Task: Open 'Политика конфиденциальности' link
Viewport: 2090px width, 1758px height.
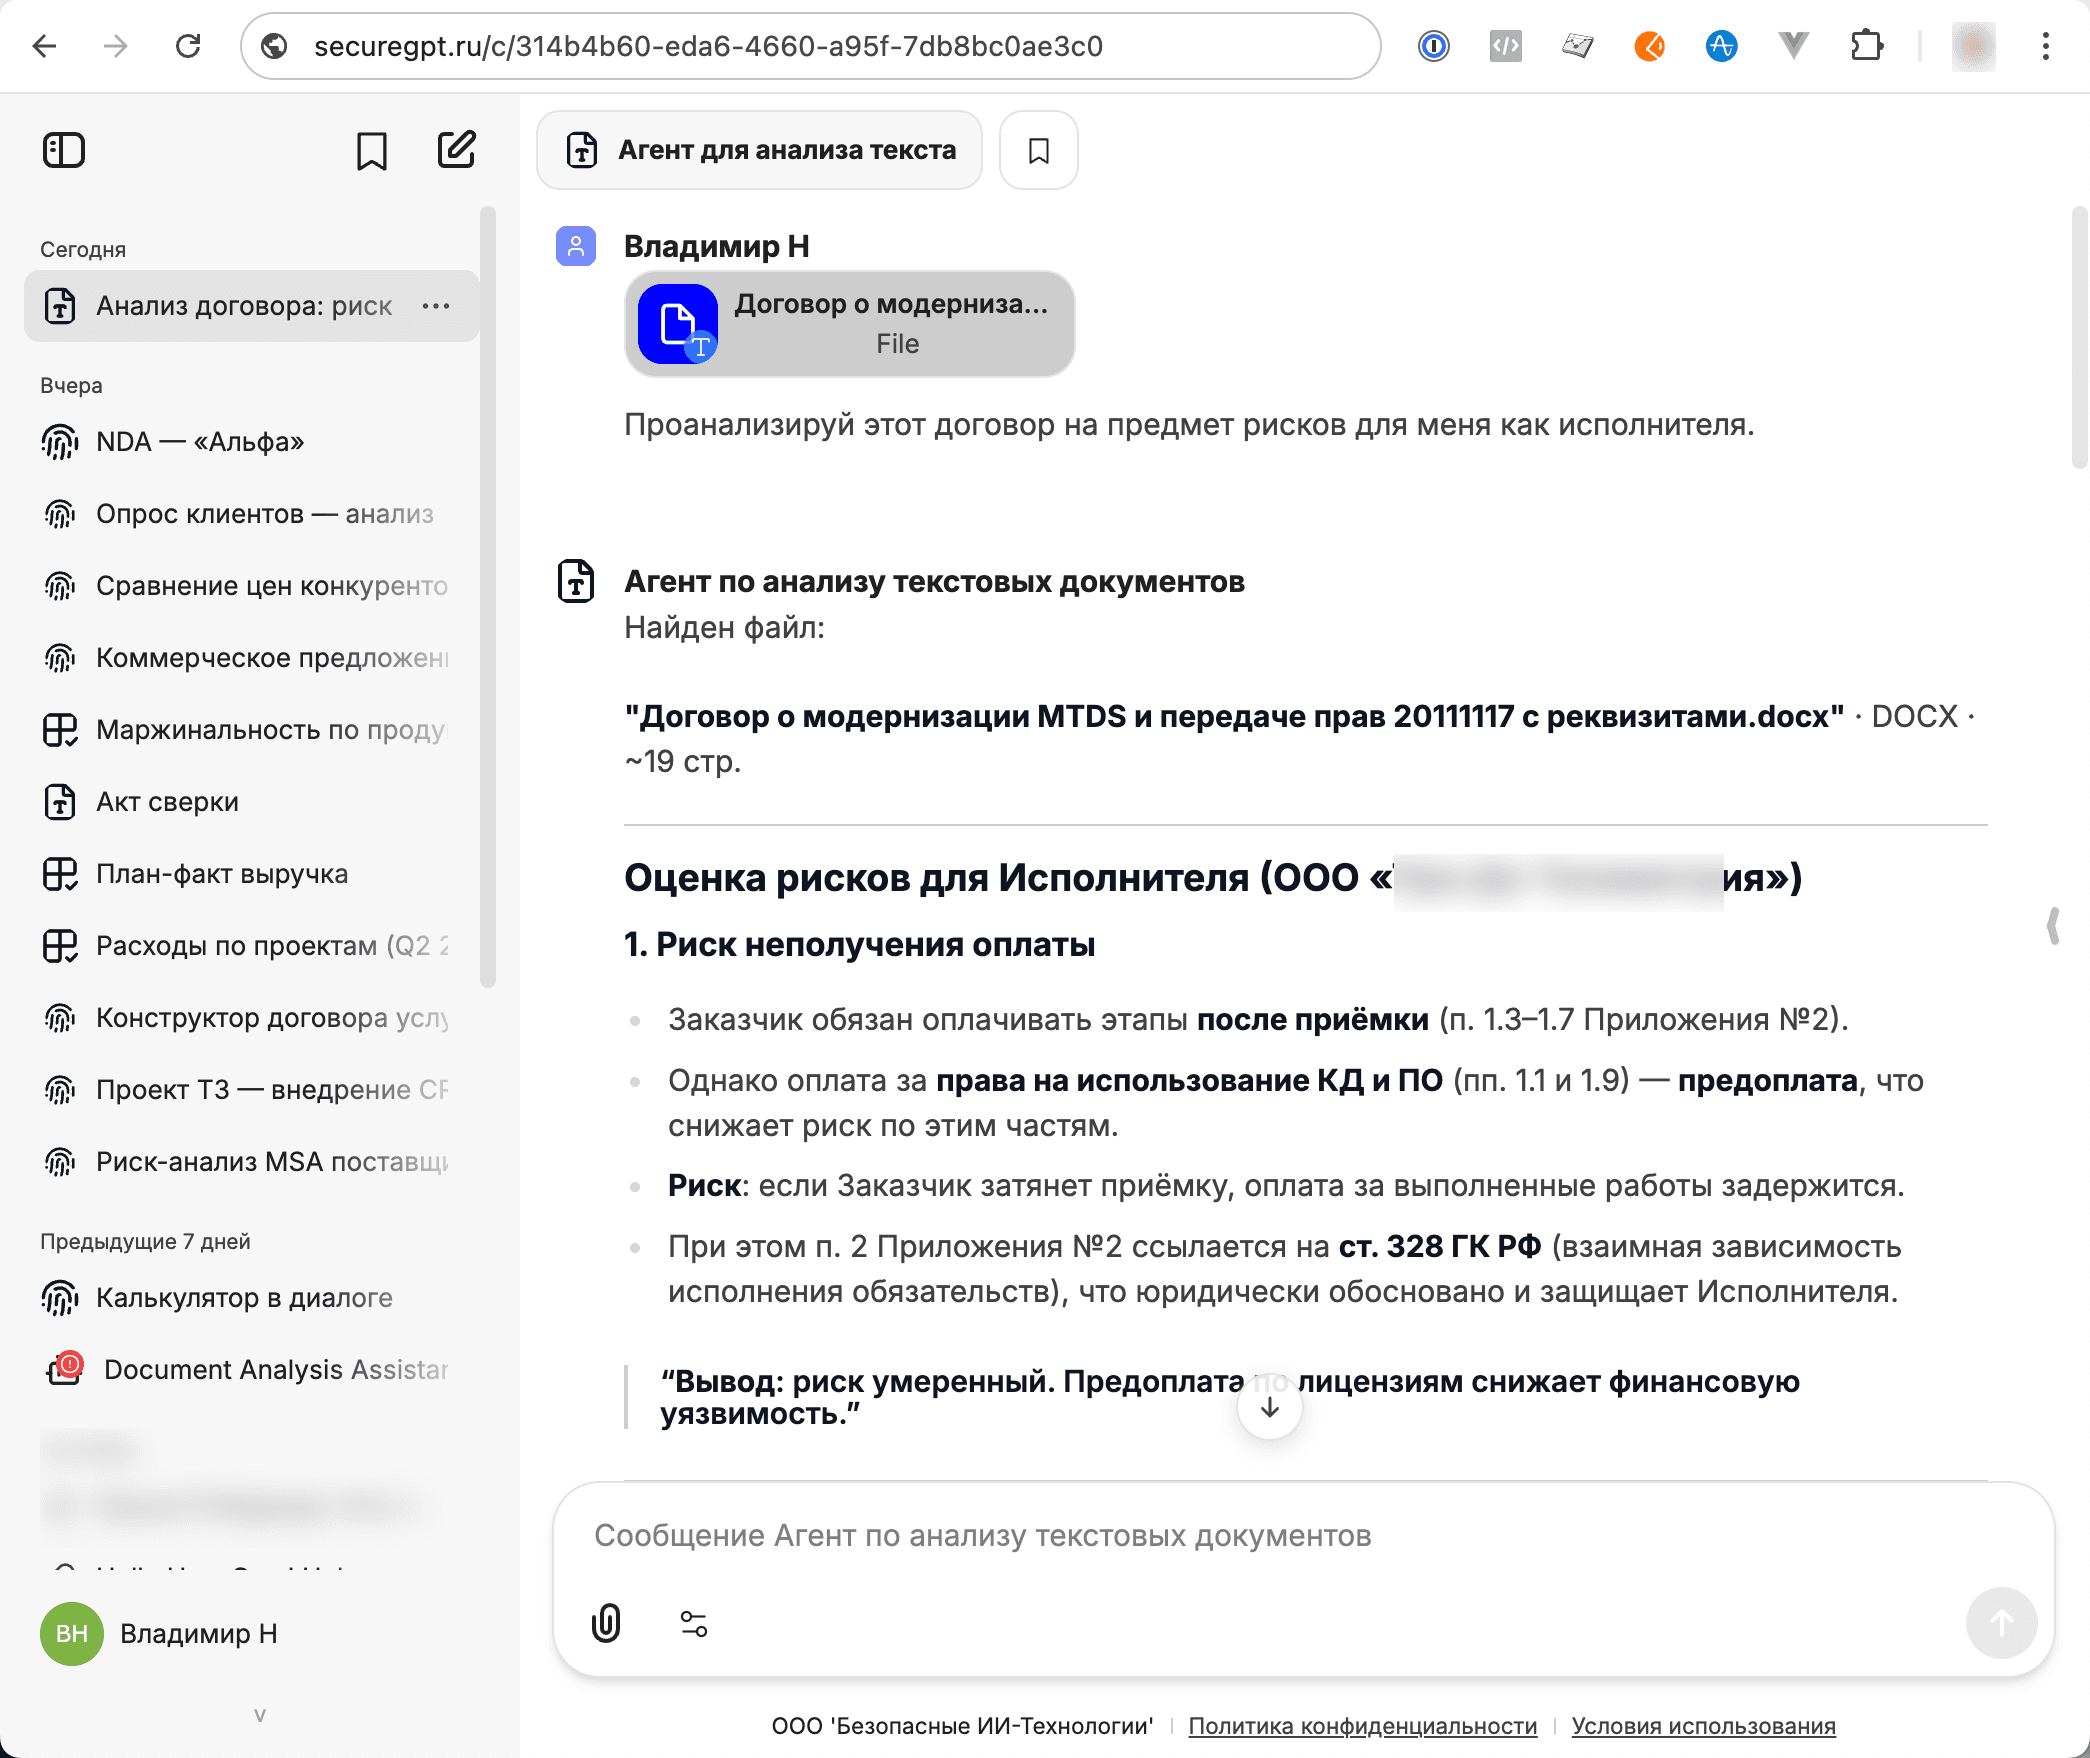Action: tap(1362, 1726)
